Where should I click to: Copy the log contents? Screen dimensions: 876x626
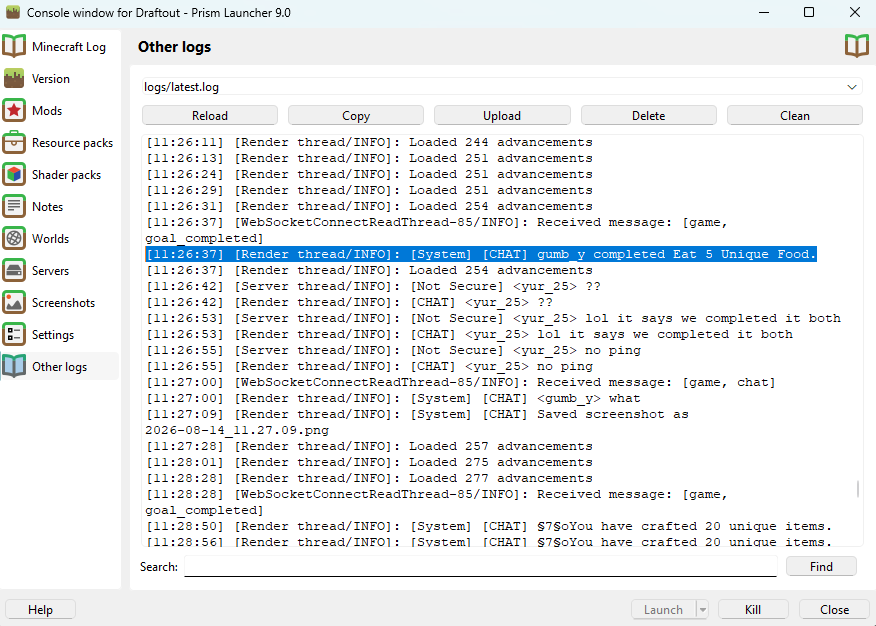click(x=356, y=116)
